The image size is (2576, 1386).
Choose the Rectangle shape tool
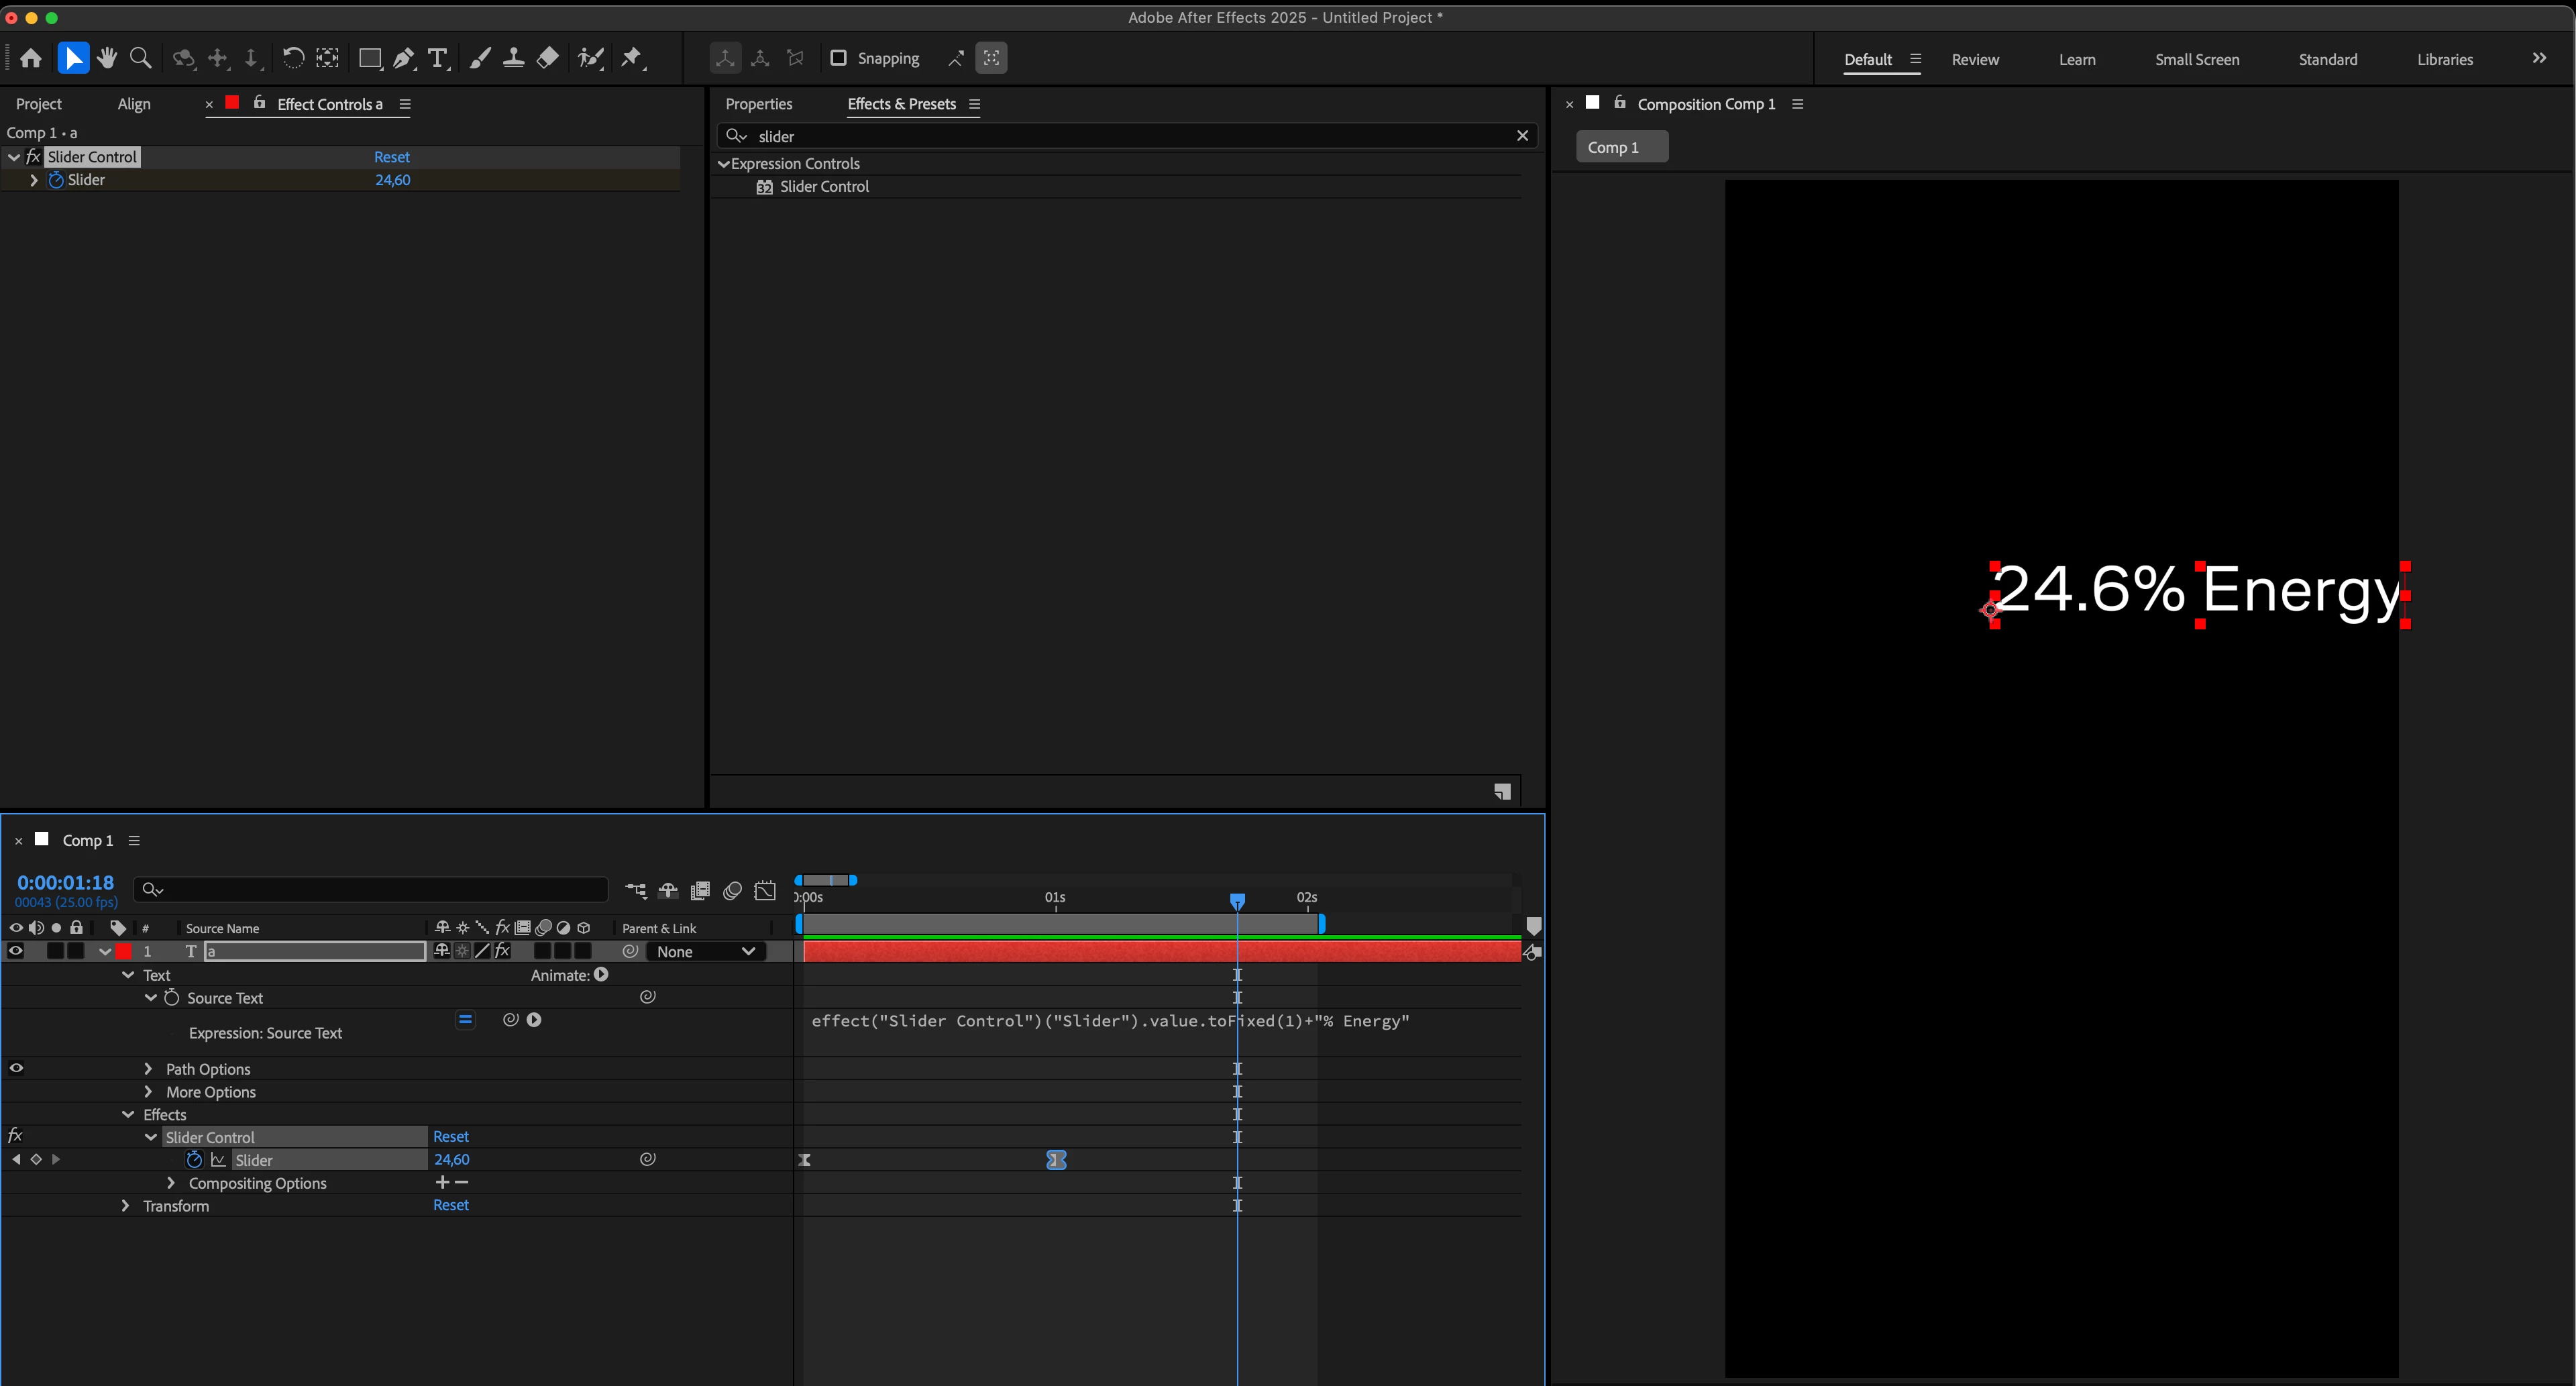pos(369,59)
